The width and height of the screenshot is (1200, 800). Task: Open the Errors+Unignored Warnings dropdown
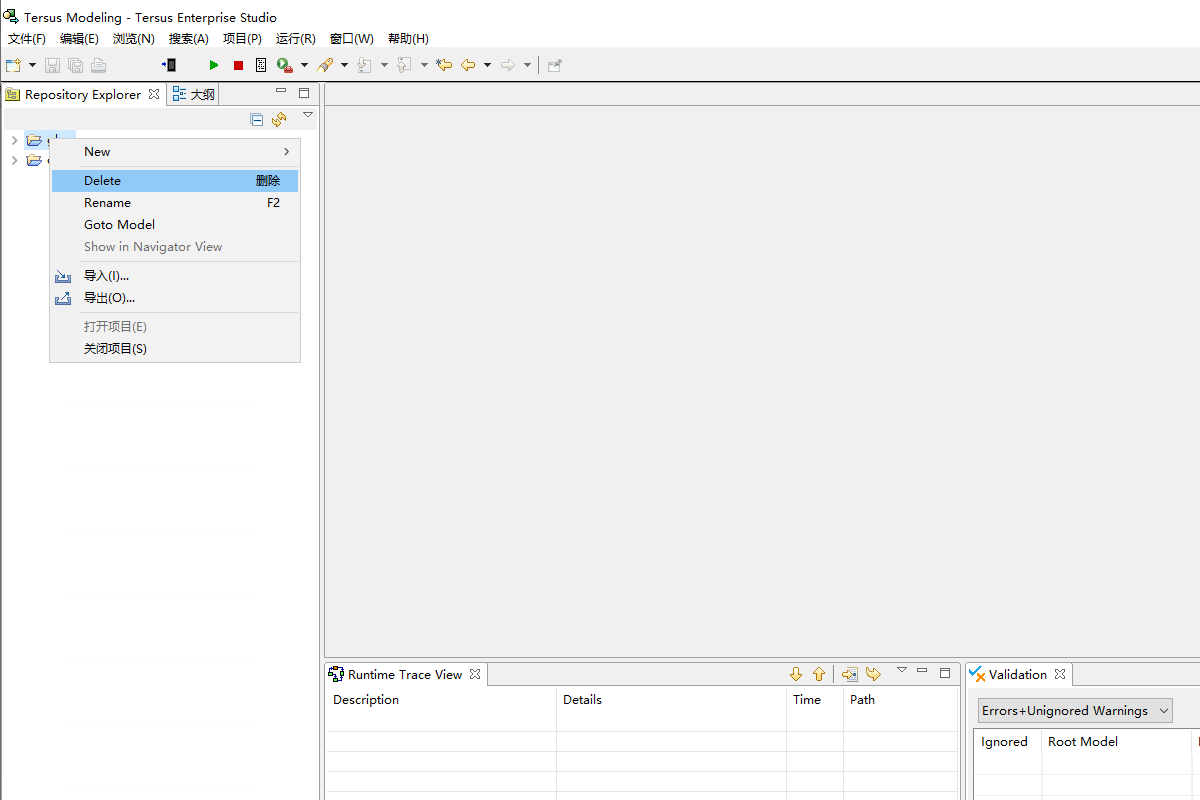[1075, 711]
